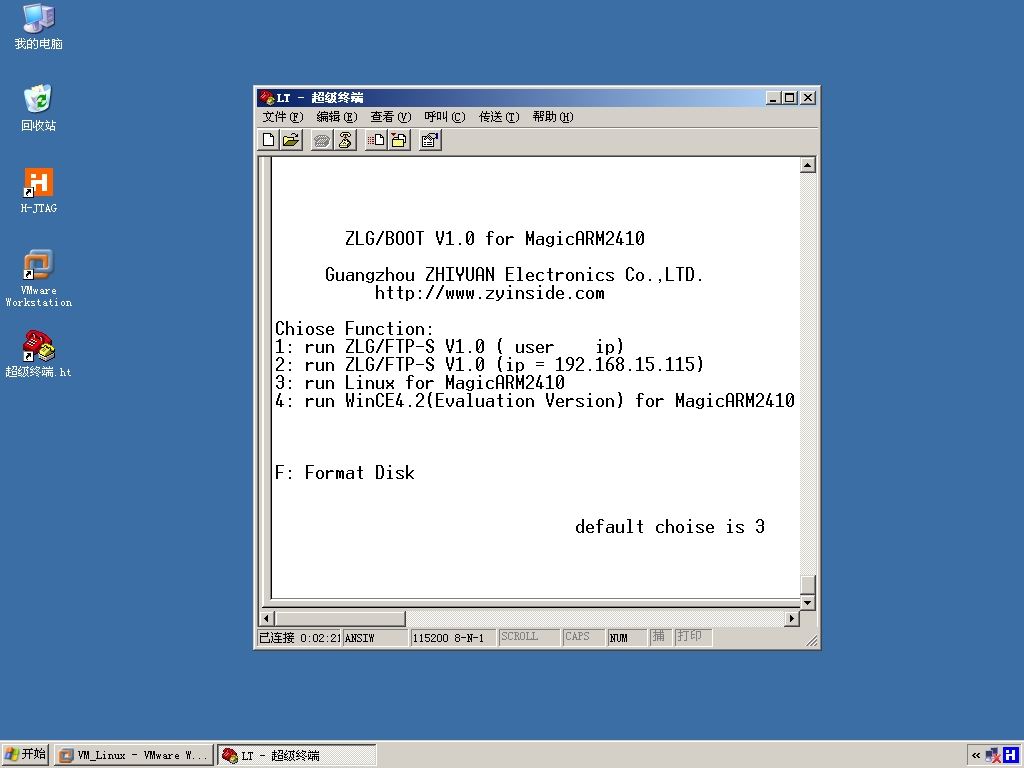This screenshot has width=1024, height=768.
Task: Select the Recycle Bin (回收站) desktop icon
Action: (x=38, y=108)
